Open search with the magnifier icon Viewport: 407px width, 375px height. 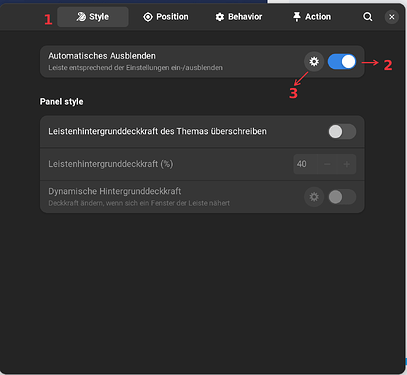click(367, 17)
